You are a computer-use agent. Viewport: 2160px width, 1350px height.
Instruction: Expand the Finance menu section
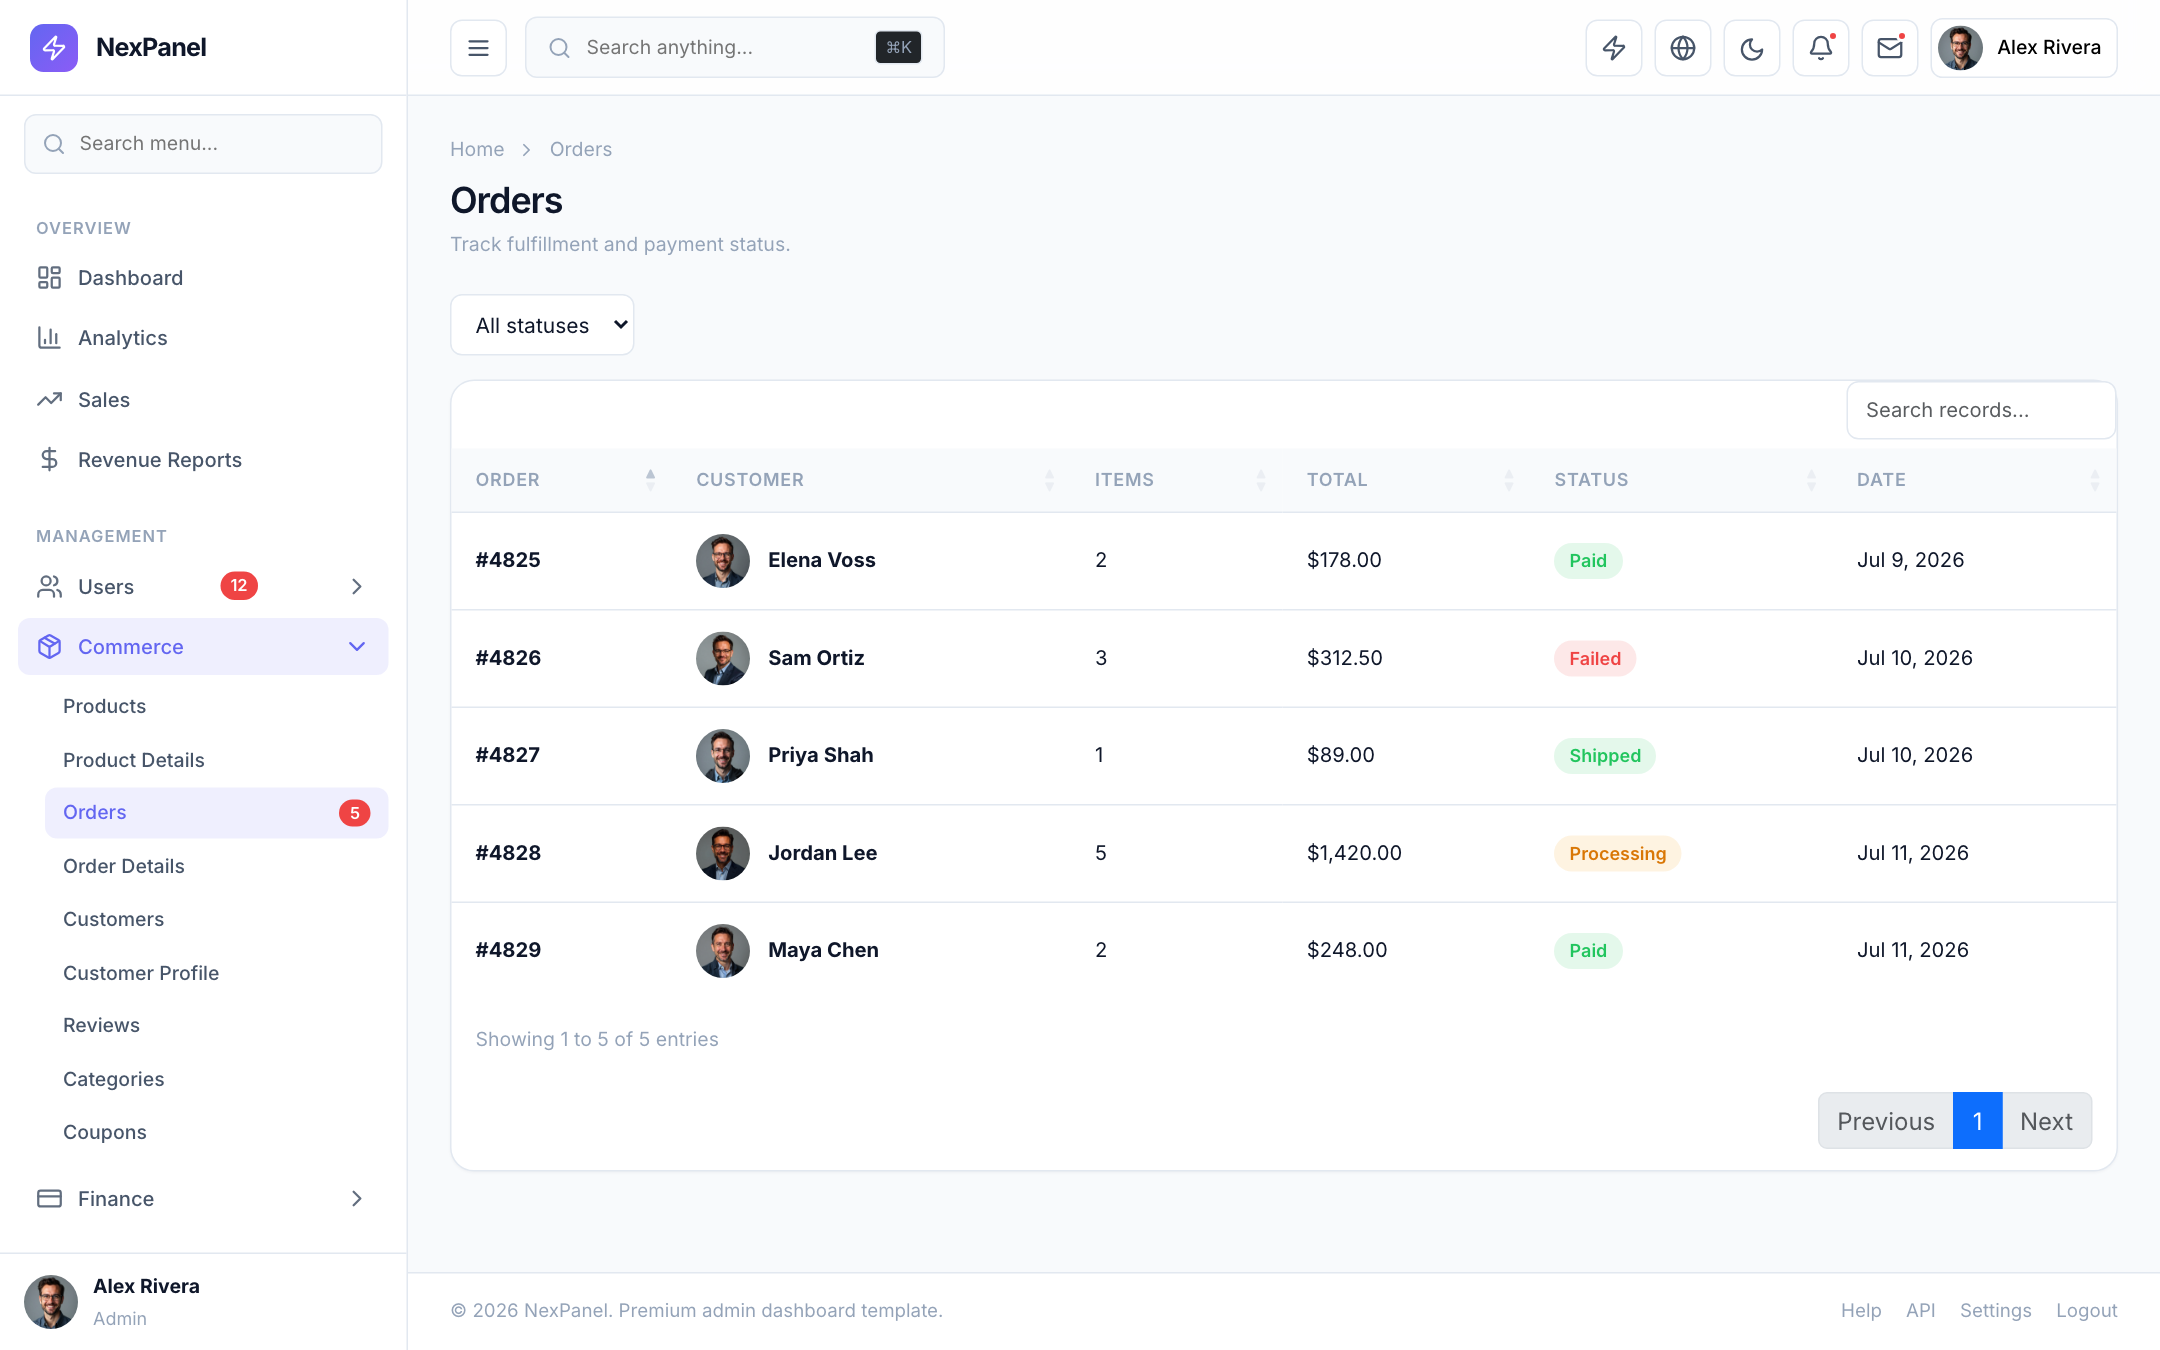pos(203,1199)
